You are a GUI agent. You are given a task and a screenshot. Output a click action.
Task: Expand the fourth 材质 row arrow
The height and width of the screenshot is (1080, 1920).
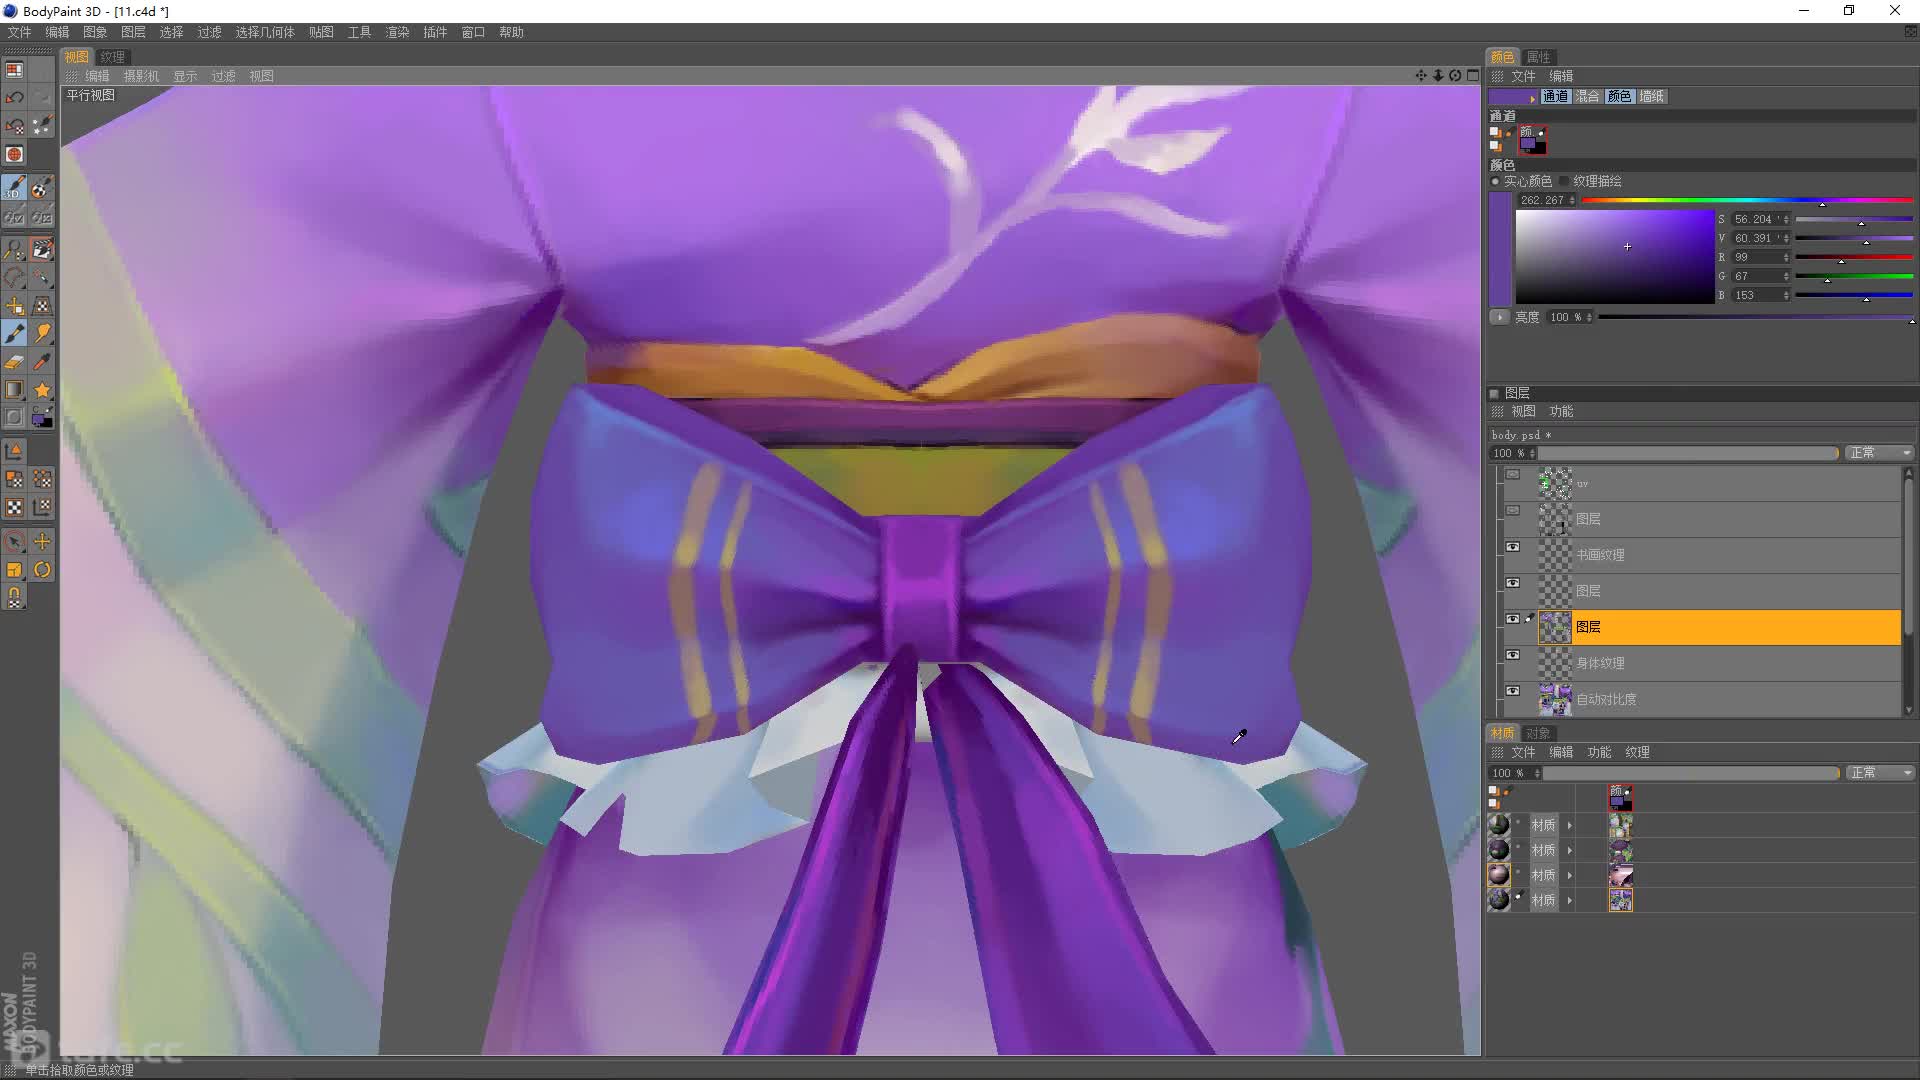tap(1570, 900)
